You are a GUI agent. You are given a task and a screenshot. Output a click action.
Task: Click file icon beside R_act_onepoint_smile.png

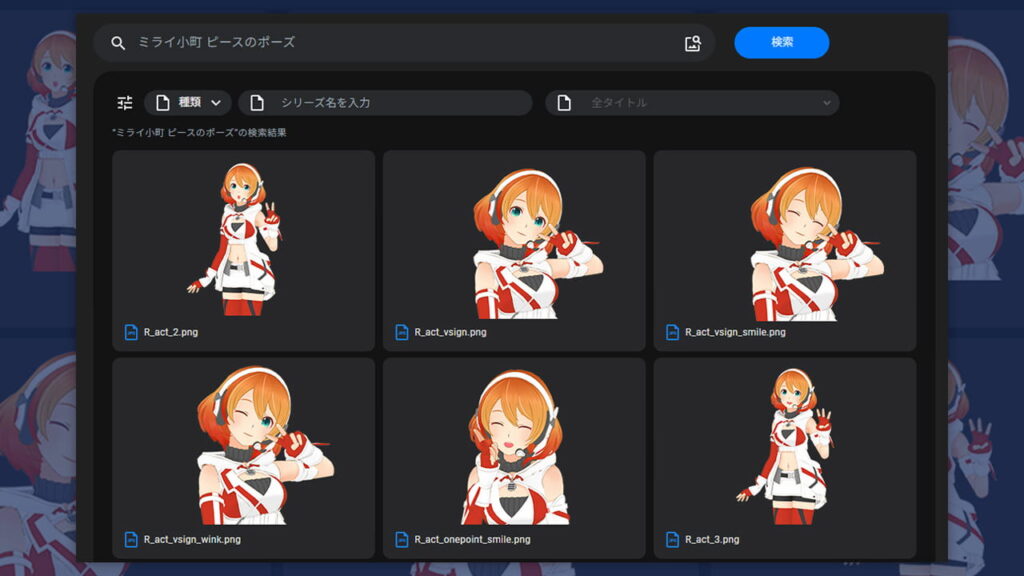(402, 540)
